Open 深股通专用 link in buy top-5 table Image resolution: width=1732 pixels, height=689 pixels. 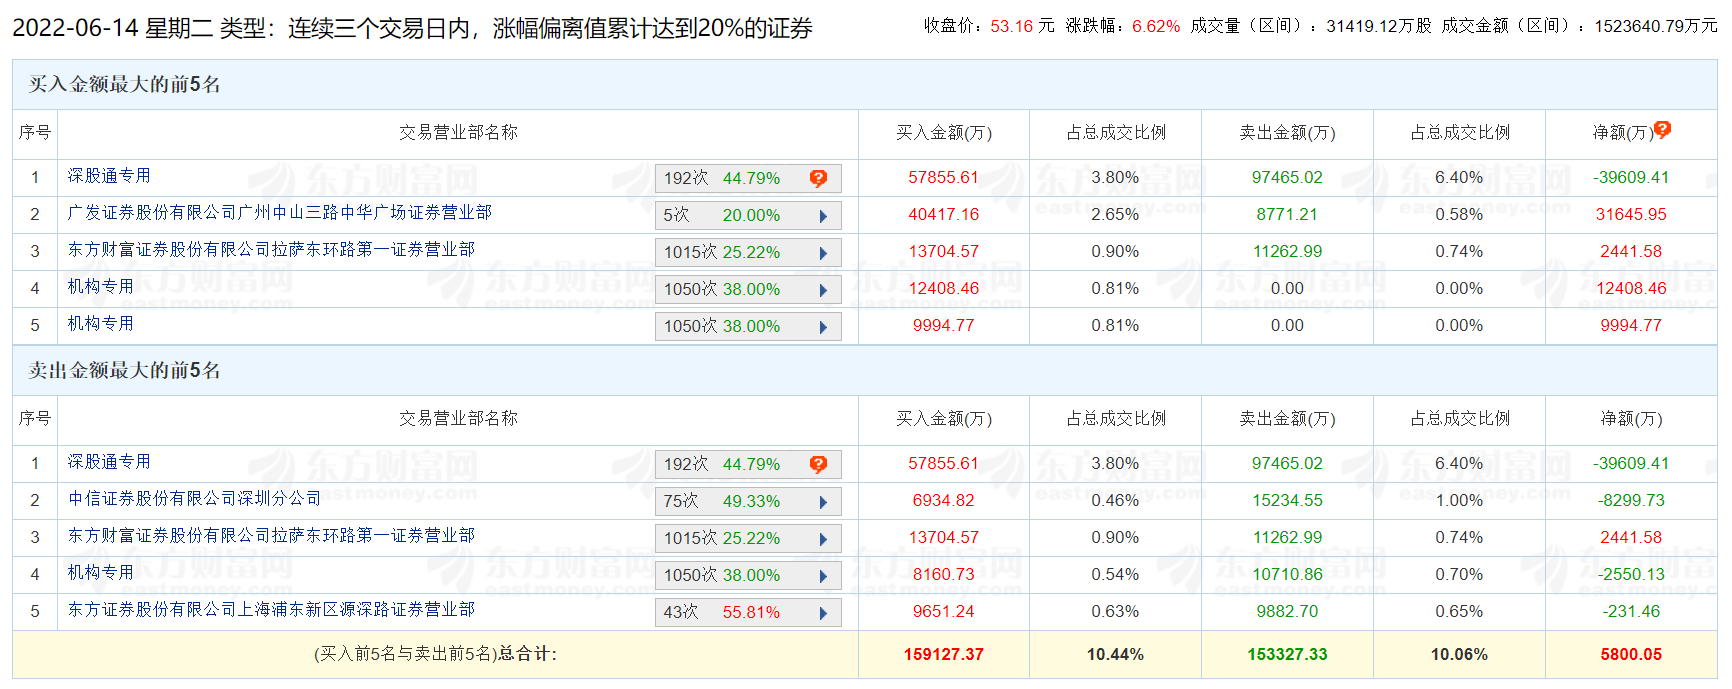[x=109, y=176]
